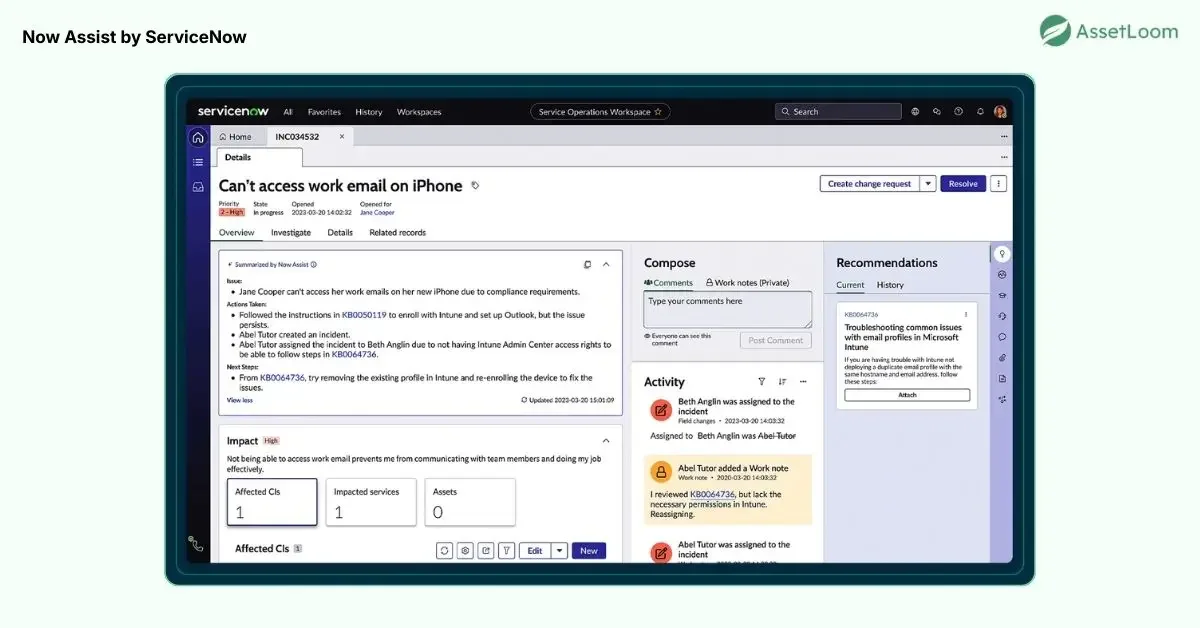Click the Resolve button
Image resolution: width=1200 pixels, height=628 pixels.
point(963,184)
